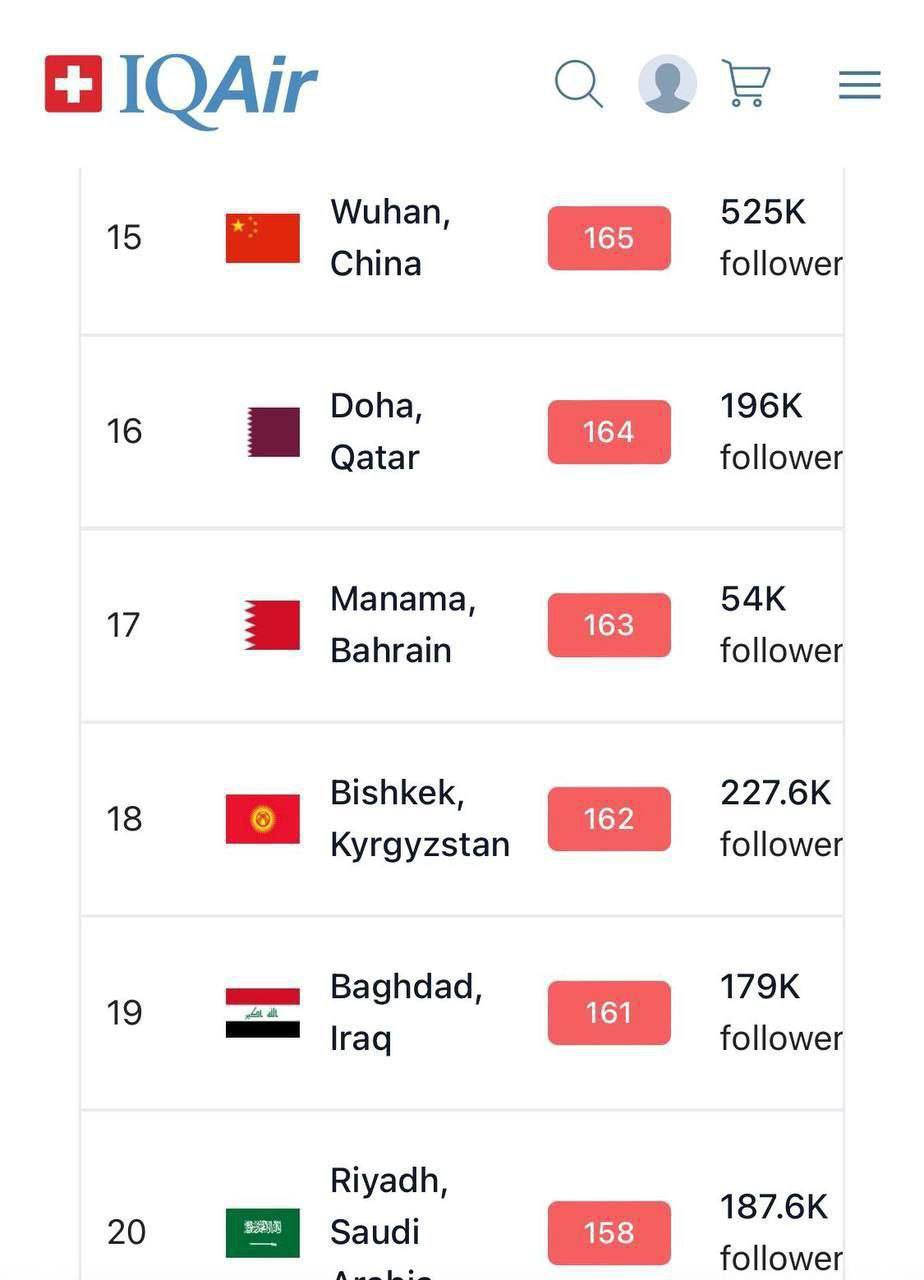Click the red AQI indicator showing 162
924x1280 pixels.
point(608,818)
